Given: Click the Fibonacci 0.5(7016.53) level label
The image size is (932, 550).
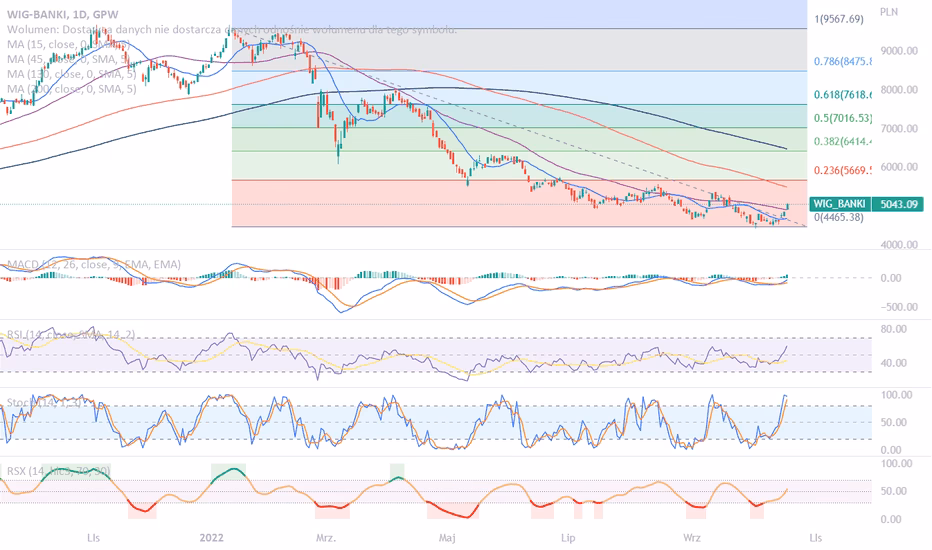Looking at the screenshot, I should (x=842, y=118).
